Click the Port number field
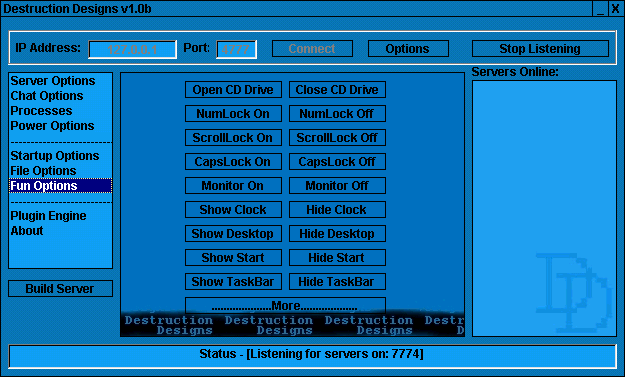The width and height of the screenshot is (625, 377). pos(236,49)
